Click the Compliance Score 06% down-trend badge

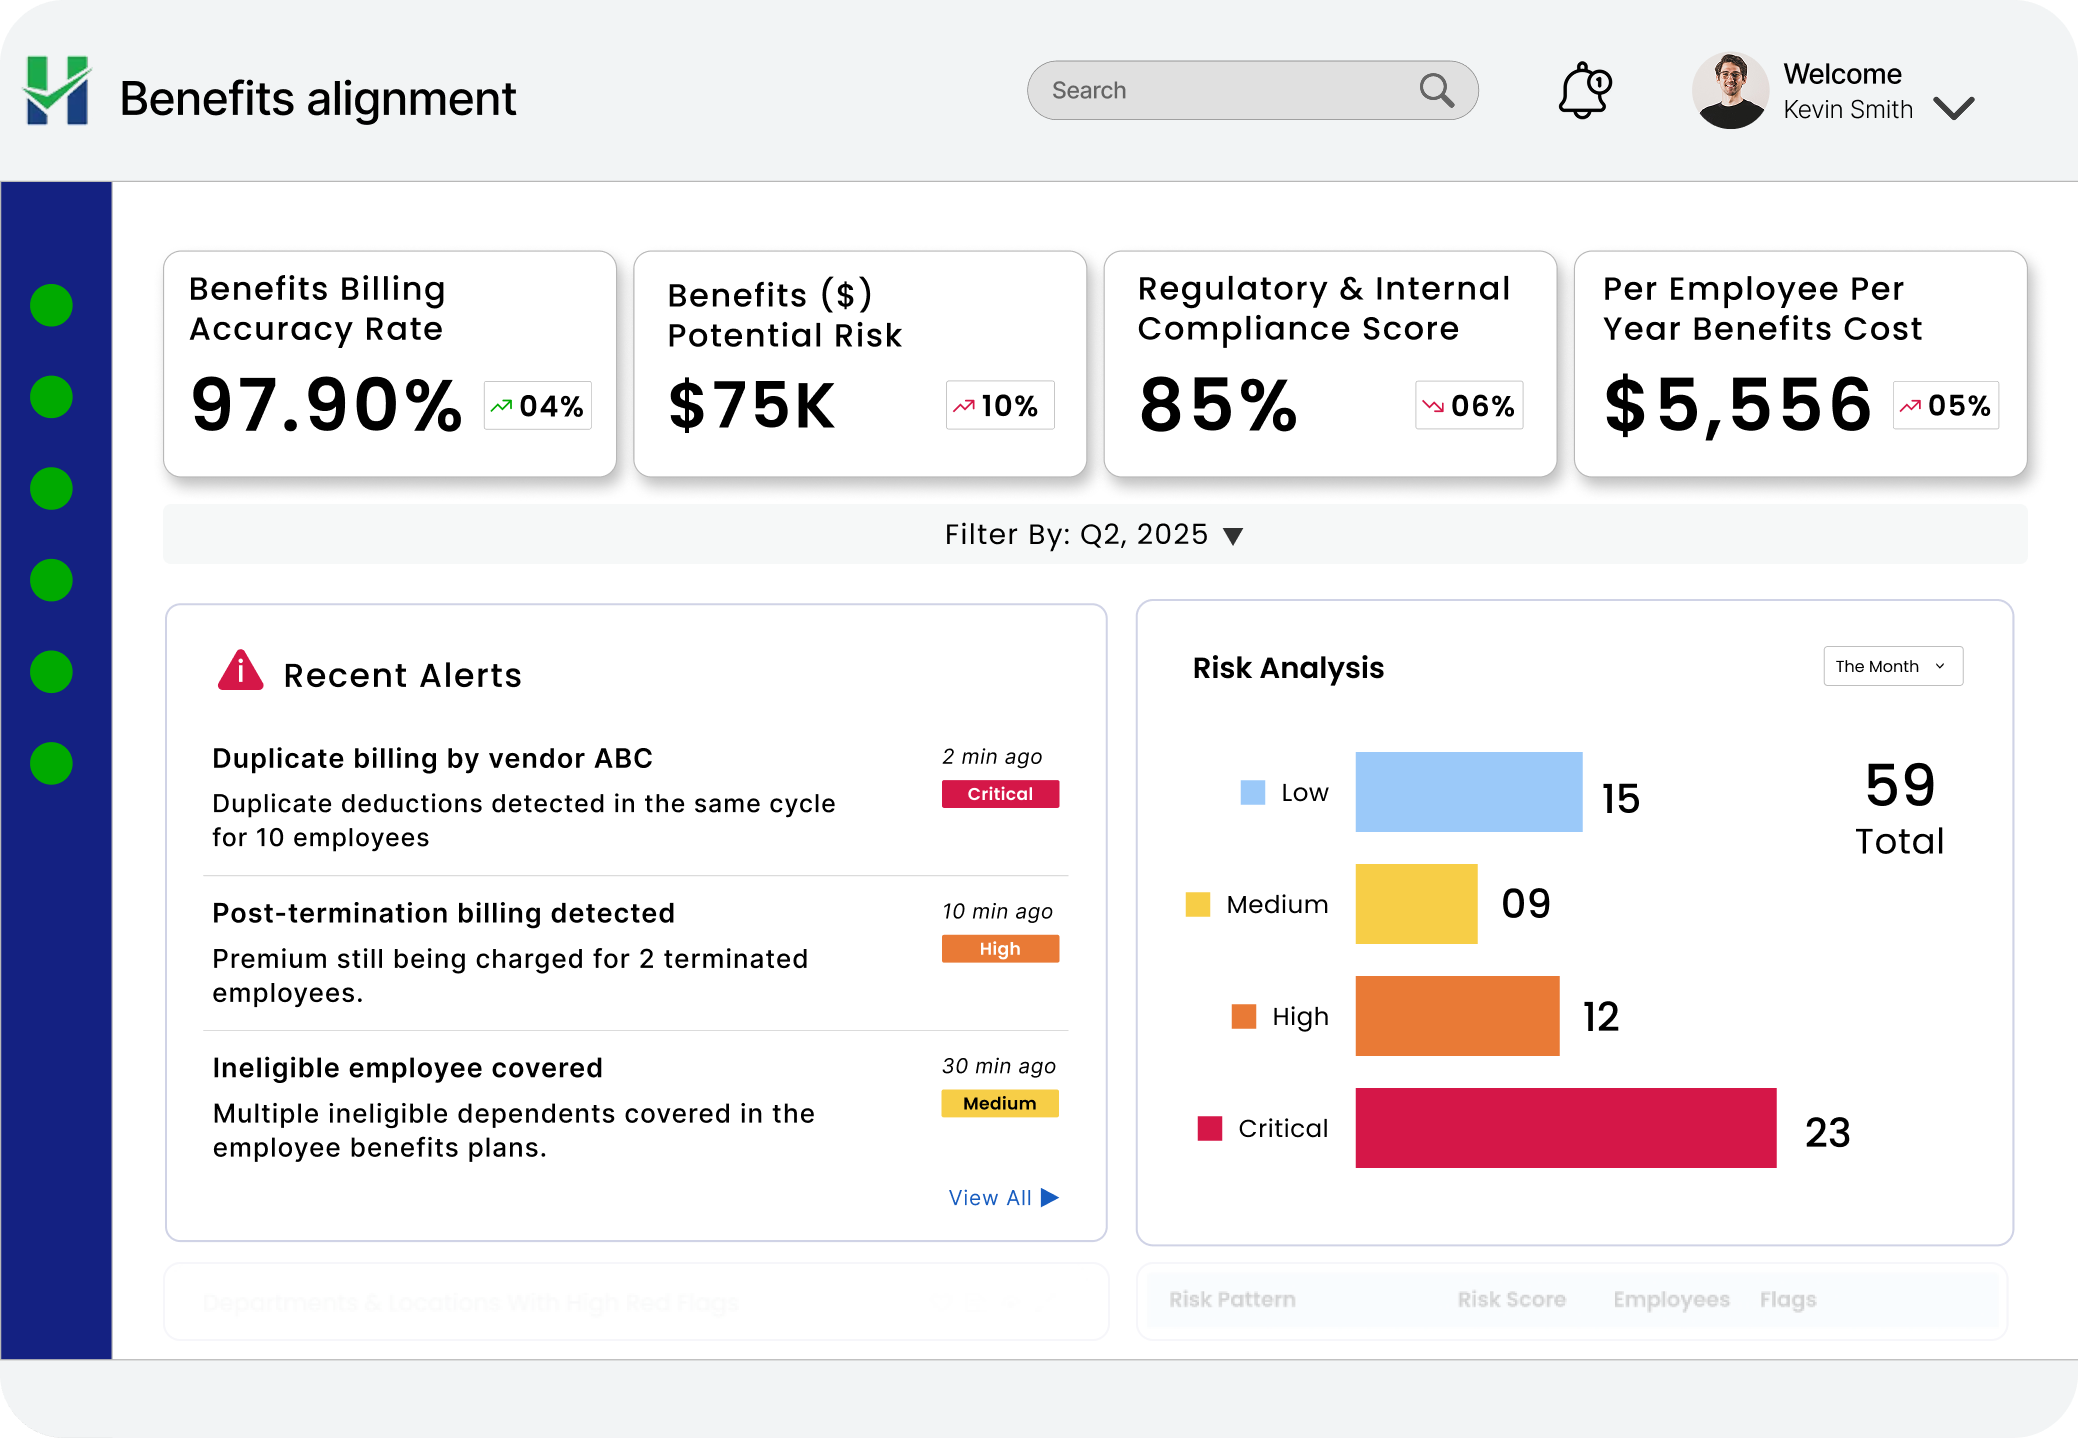tap(1469, 406)
